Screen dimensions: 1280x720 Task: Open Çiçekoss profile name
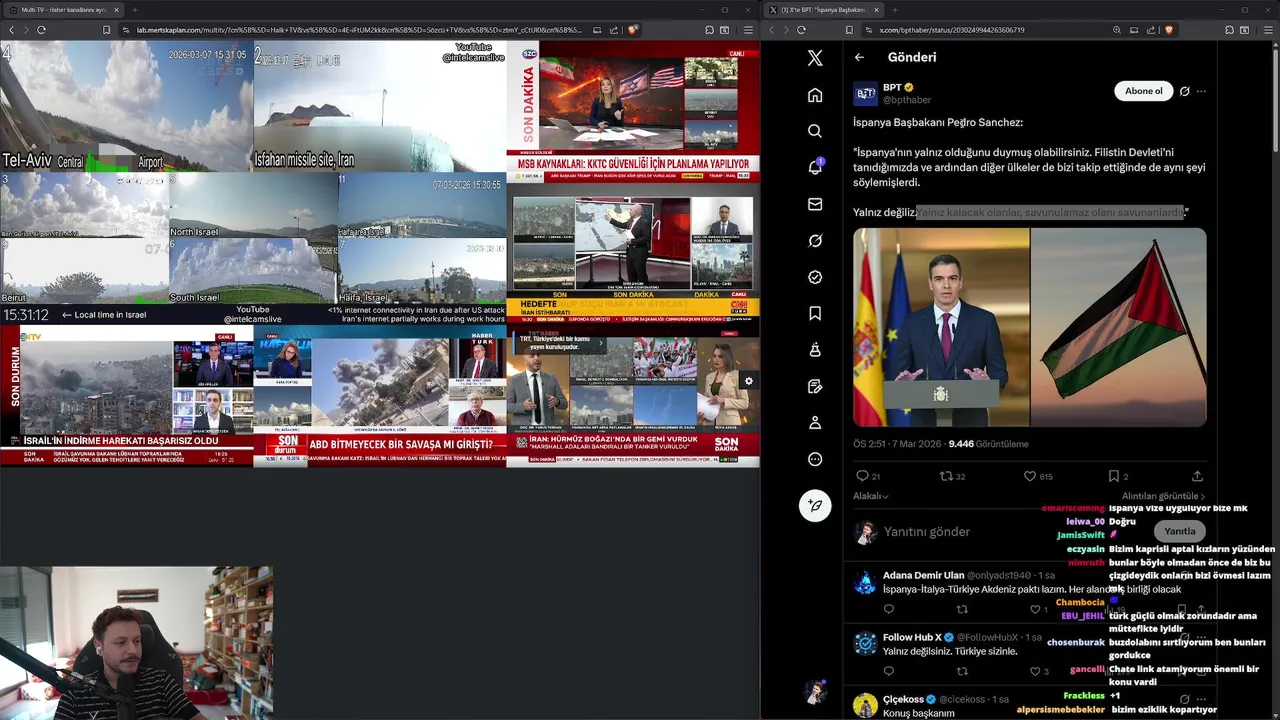coord(904,699)
